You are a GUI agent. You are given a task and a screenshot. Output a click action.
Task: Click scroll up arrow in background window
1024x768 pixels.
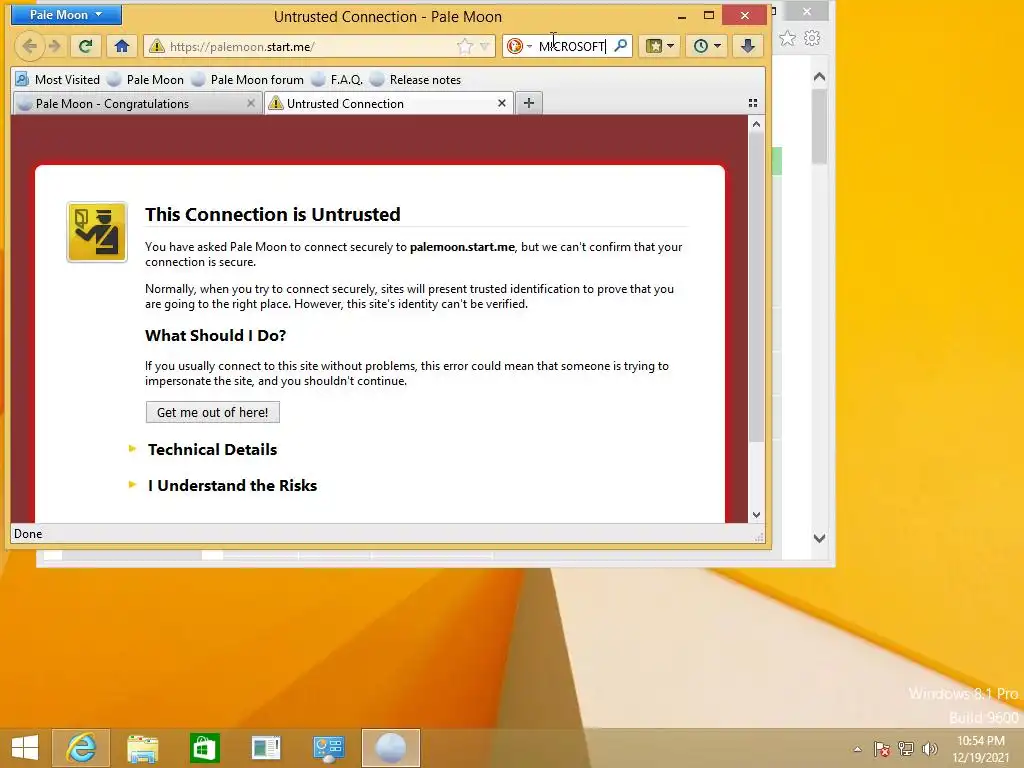820,77
